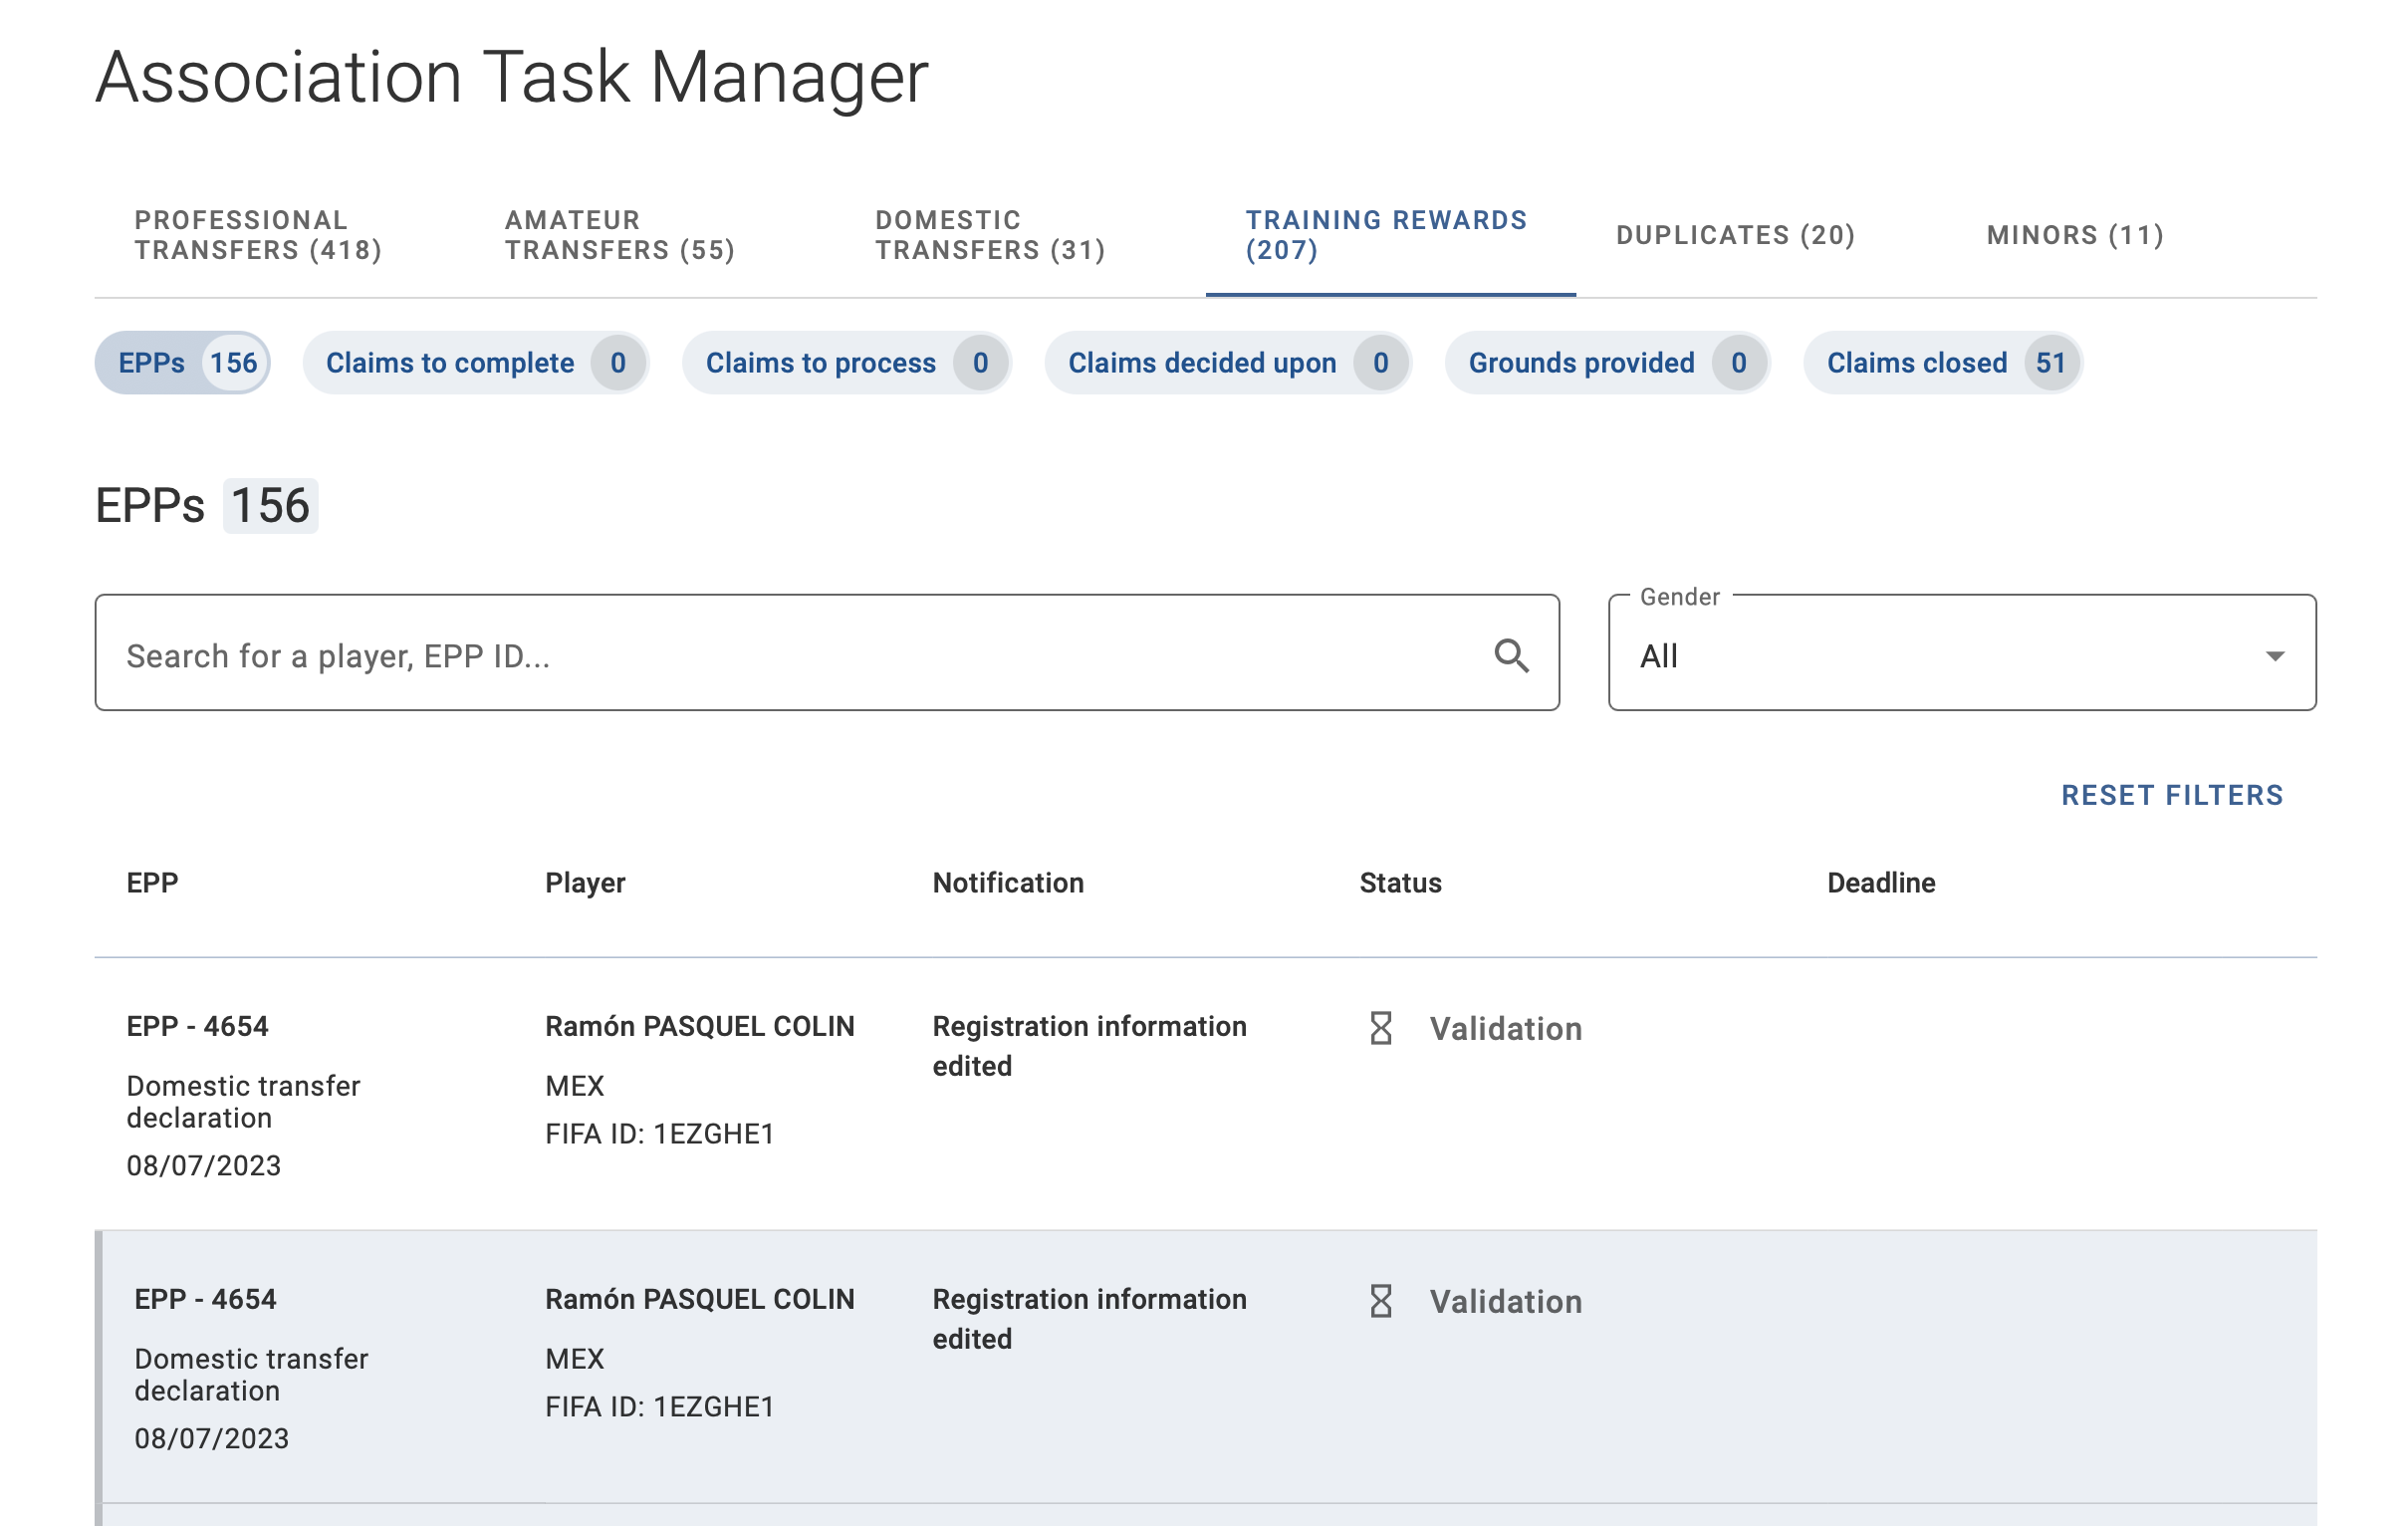Click the Notification column header

click(1008, 883)
